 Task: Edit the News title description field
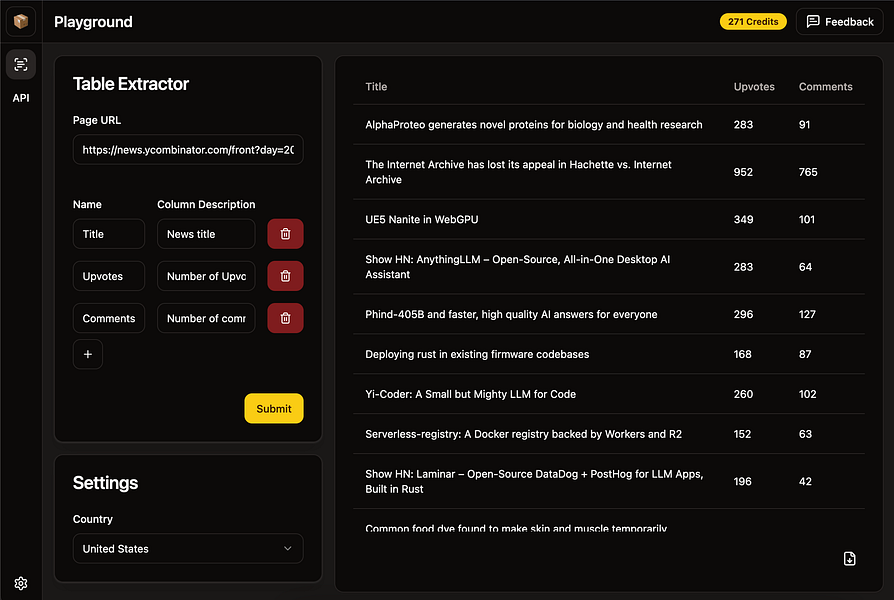click(x=206, y=234)
